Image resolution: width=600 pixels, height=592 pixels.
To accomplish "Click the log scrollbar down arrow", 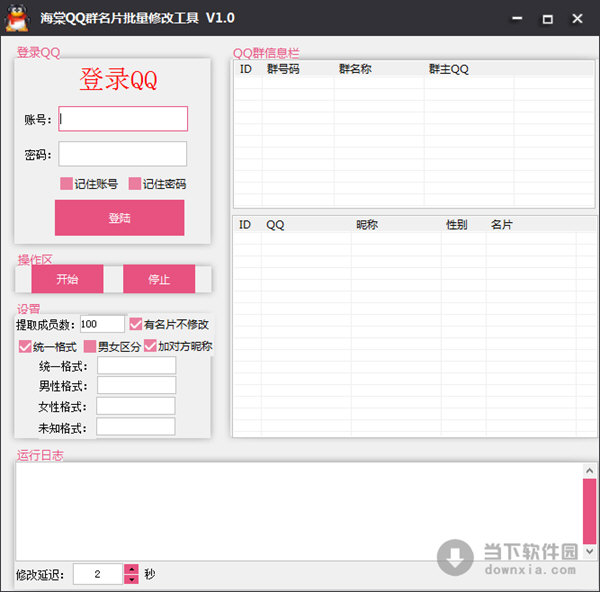I will (x=589, y=551).
